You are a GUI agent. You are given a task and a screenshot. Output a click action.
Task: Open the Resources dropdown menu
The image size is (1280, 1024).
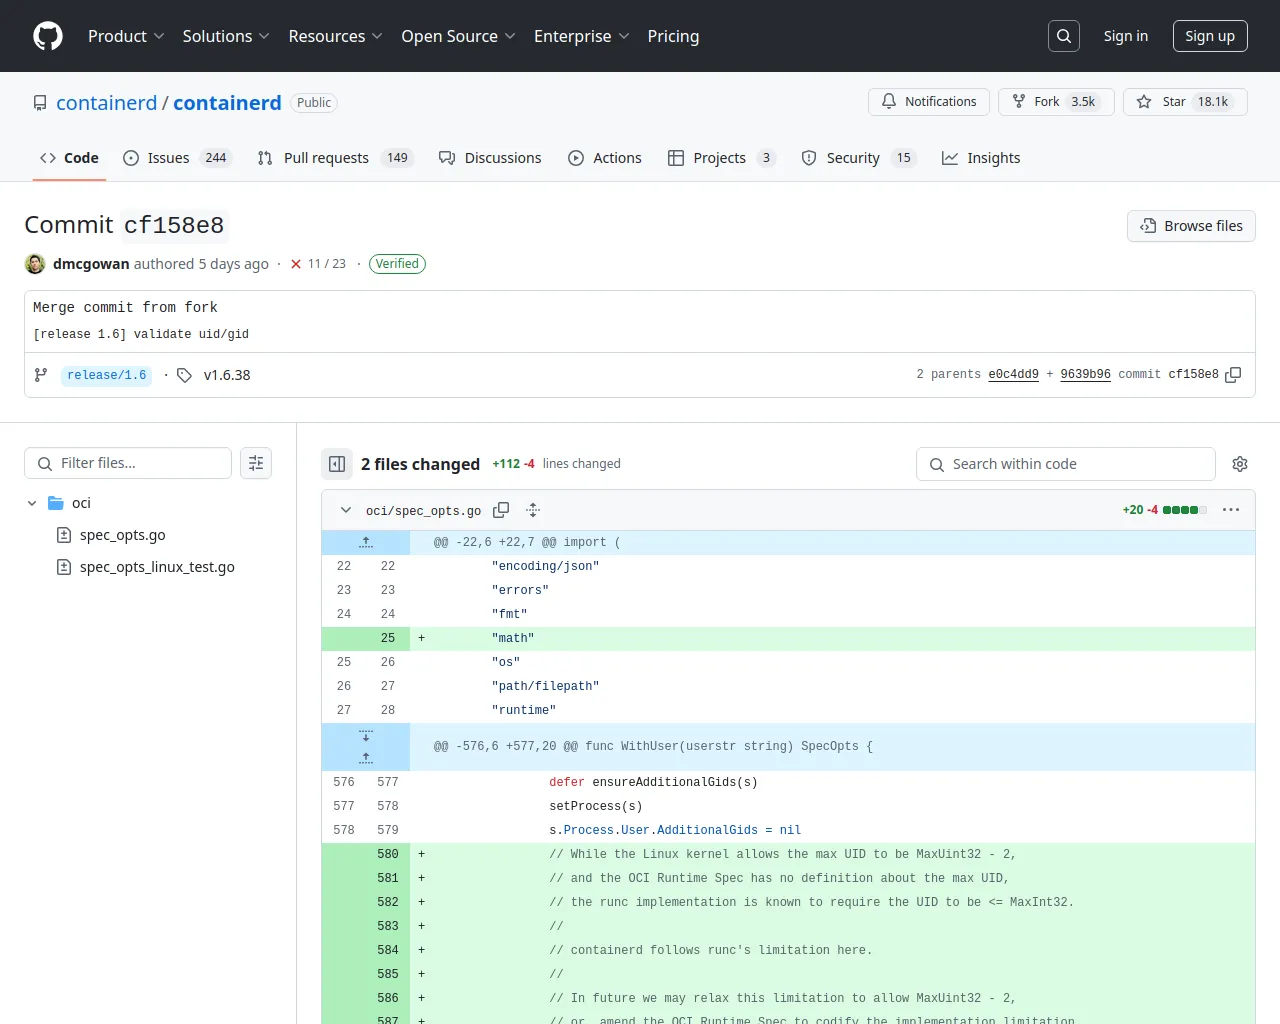tap(335, 36)
